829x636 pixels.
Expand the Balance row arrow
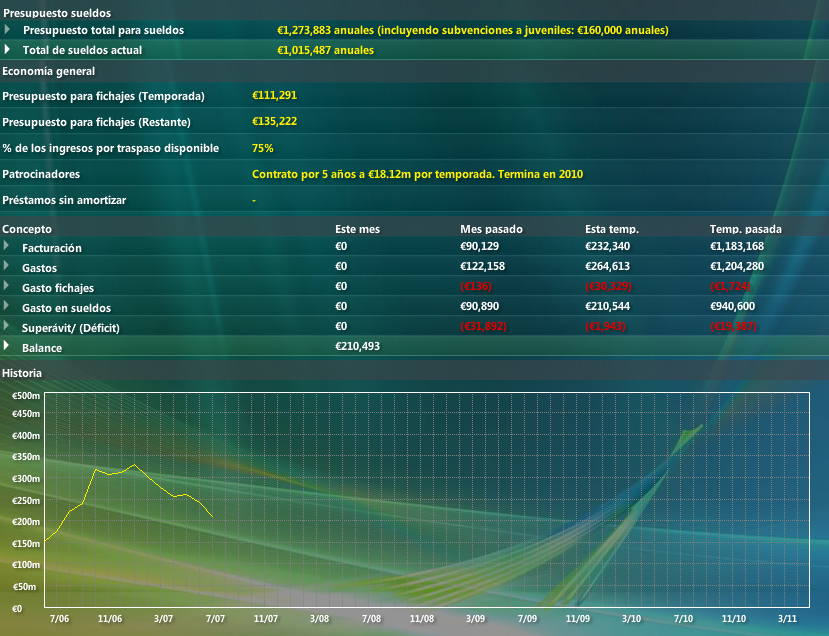6,346
